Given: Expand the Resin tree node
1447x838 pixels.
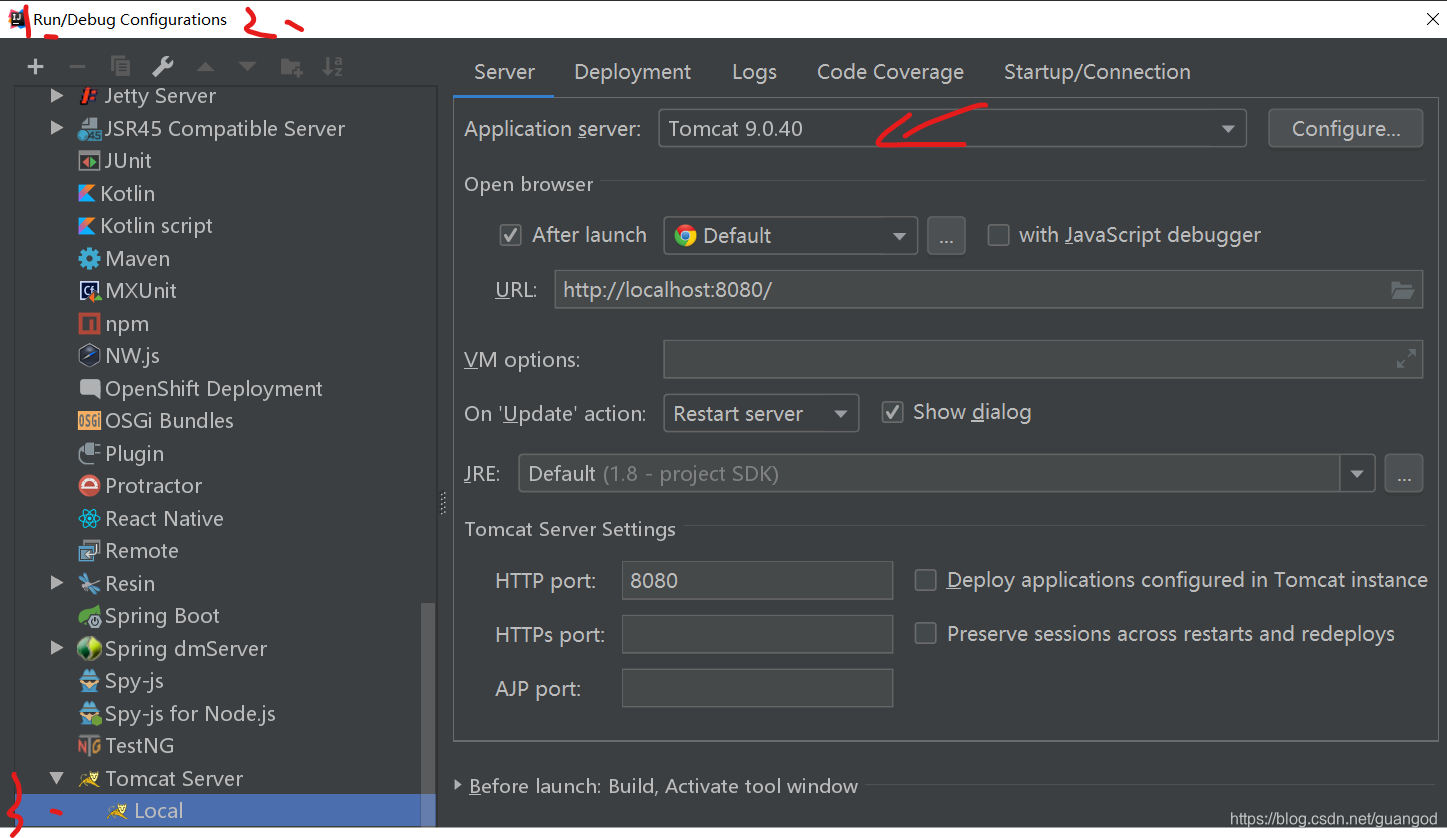Looking at the screenshot, I should tap(57, 584).
